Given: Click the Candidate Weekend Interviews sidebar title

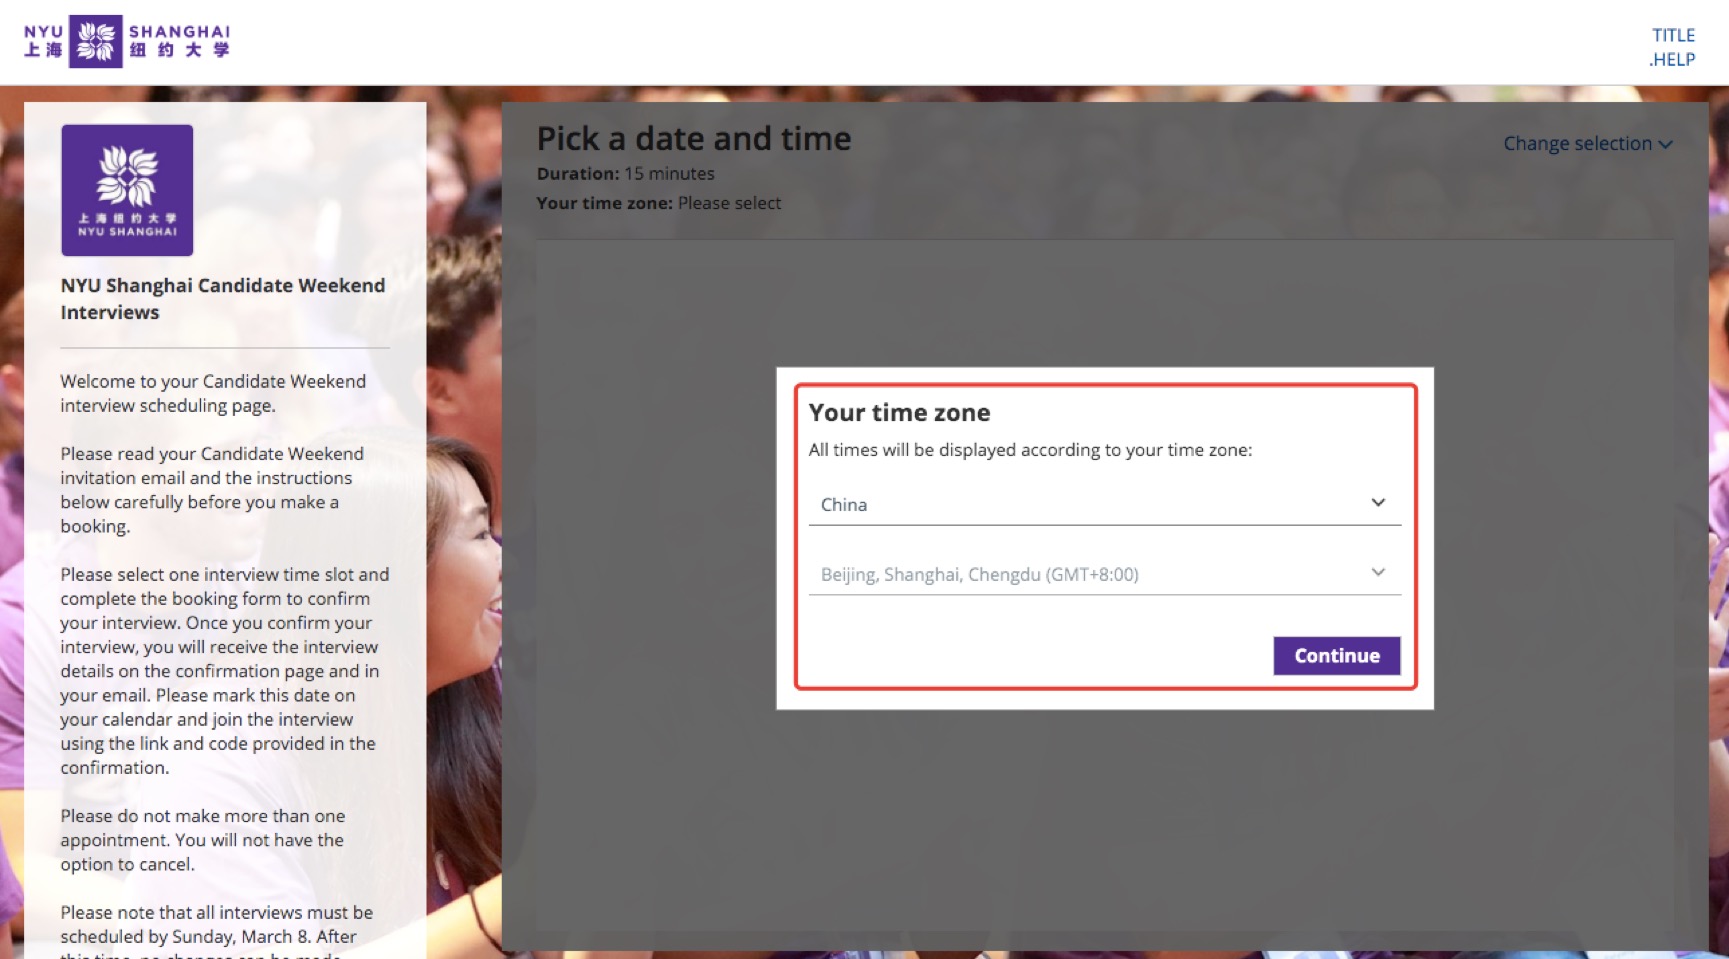Looking at the screenshot, I should pos(222,298).
